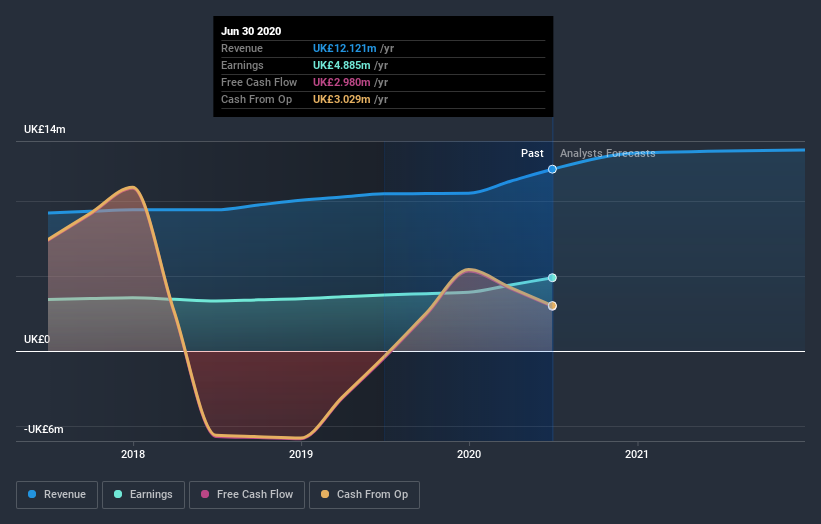Click the orange Cash From Op data point
Screen dimensions: 821x524
pyautogui.click(x=552, y=306)
